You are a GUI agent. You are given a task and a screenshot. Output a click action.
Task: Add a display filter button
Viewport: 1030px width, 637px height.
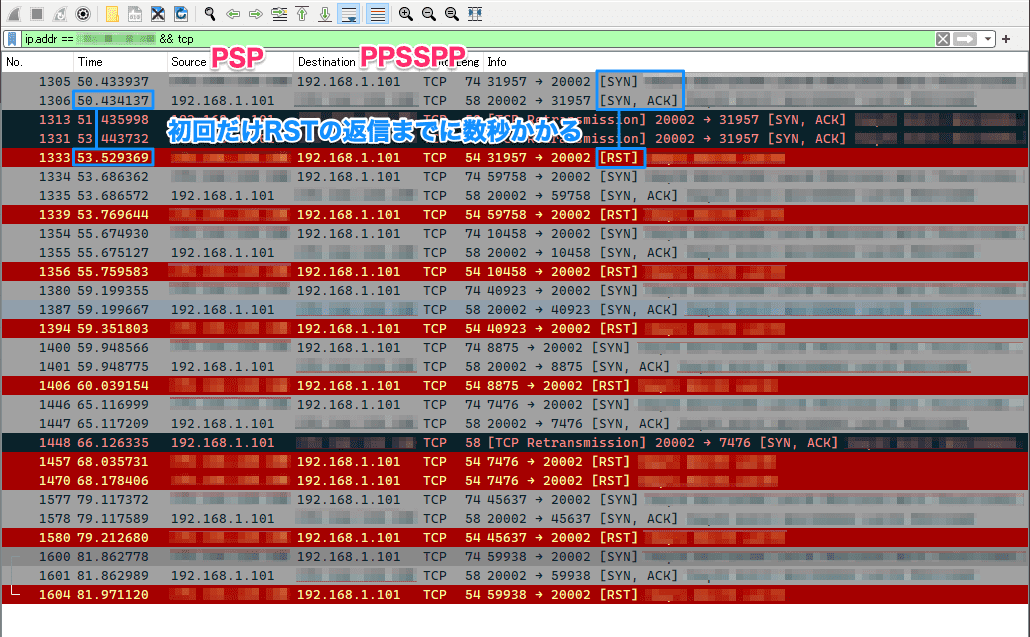tap(1006, 39)
